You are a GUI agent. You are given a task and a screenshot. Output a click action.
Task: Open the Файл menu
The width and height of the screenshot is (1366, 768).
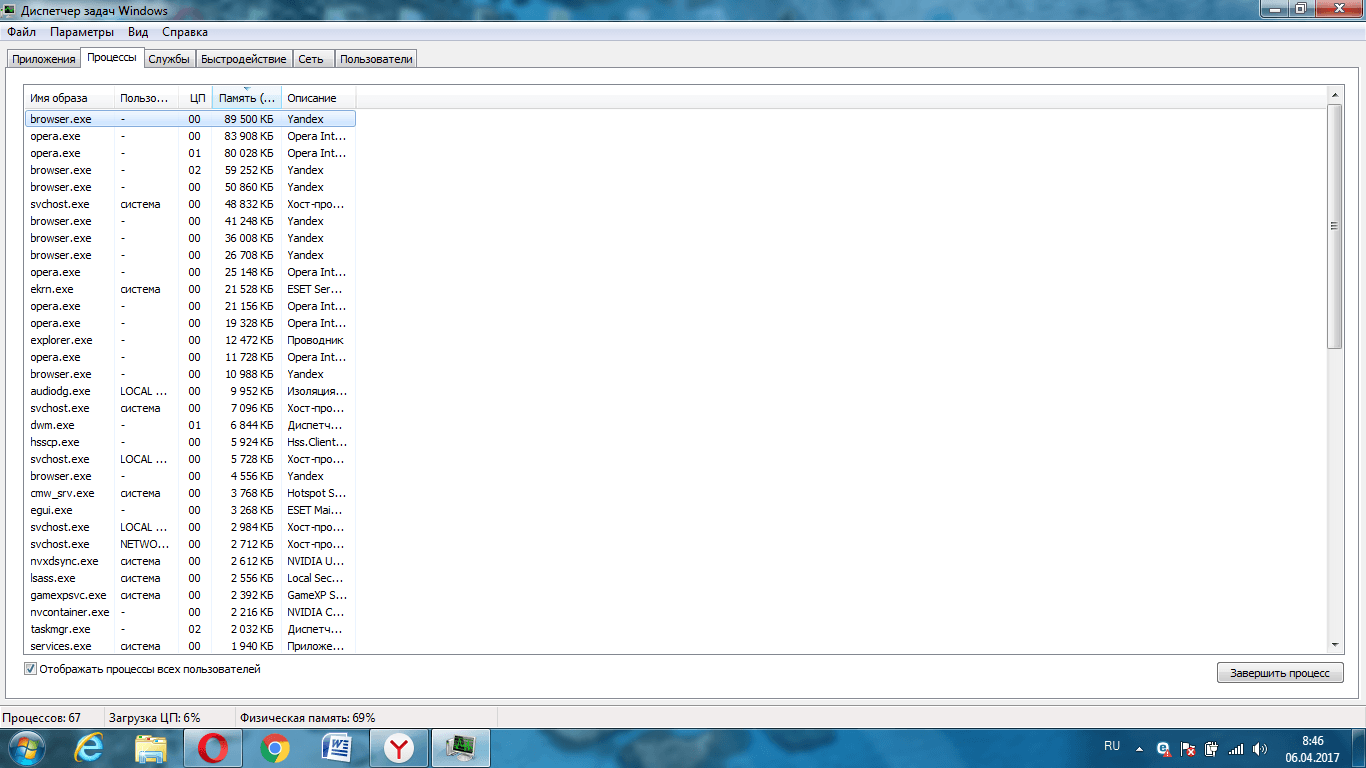coord(21,32)
